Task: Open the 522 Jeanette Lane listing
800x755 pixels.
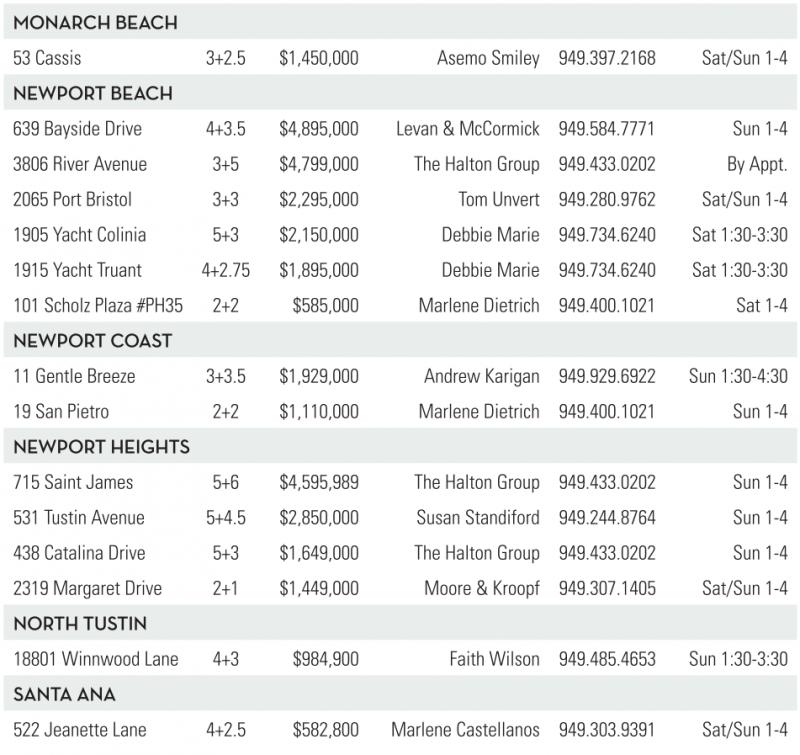Action: click(80, 730)
